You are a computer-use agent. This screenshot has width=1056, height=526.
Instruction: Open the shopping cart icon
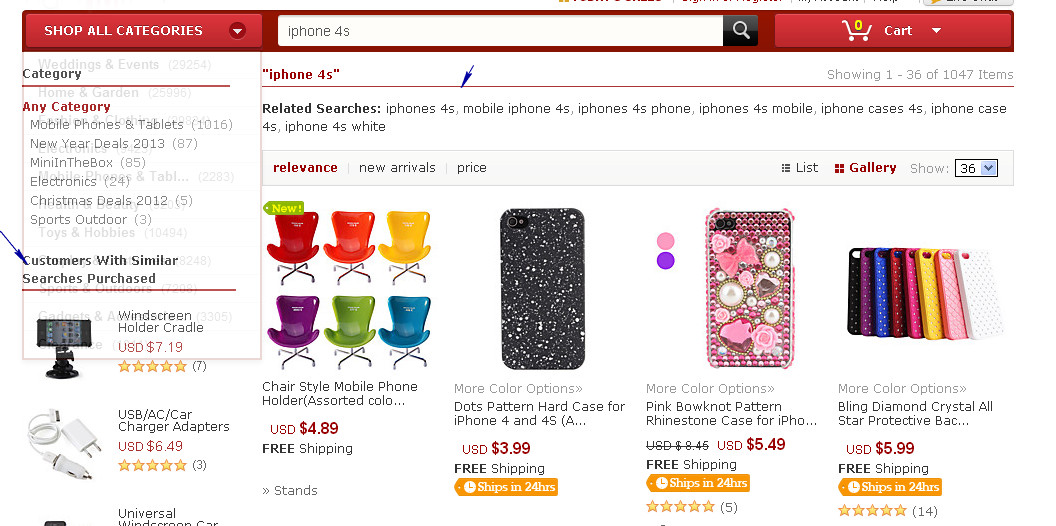click(x=856, y=30)
